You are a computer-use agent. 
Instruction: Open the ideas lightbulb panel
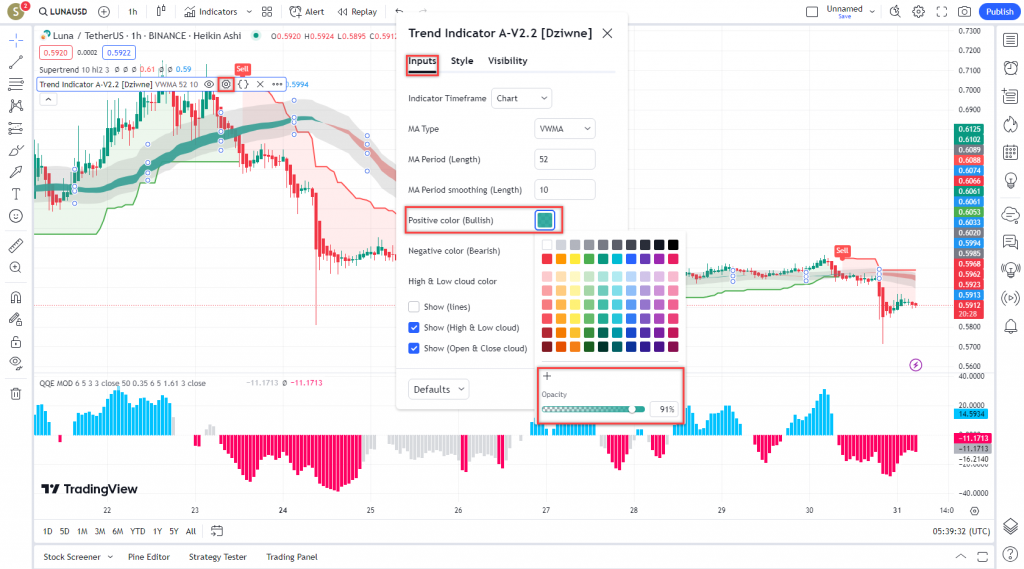tap(1010, 180)
